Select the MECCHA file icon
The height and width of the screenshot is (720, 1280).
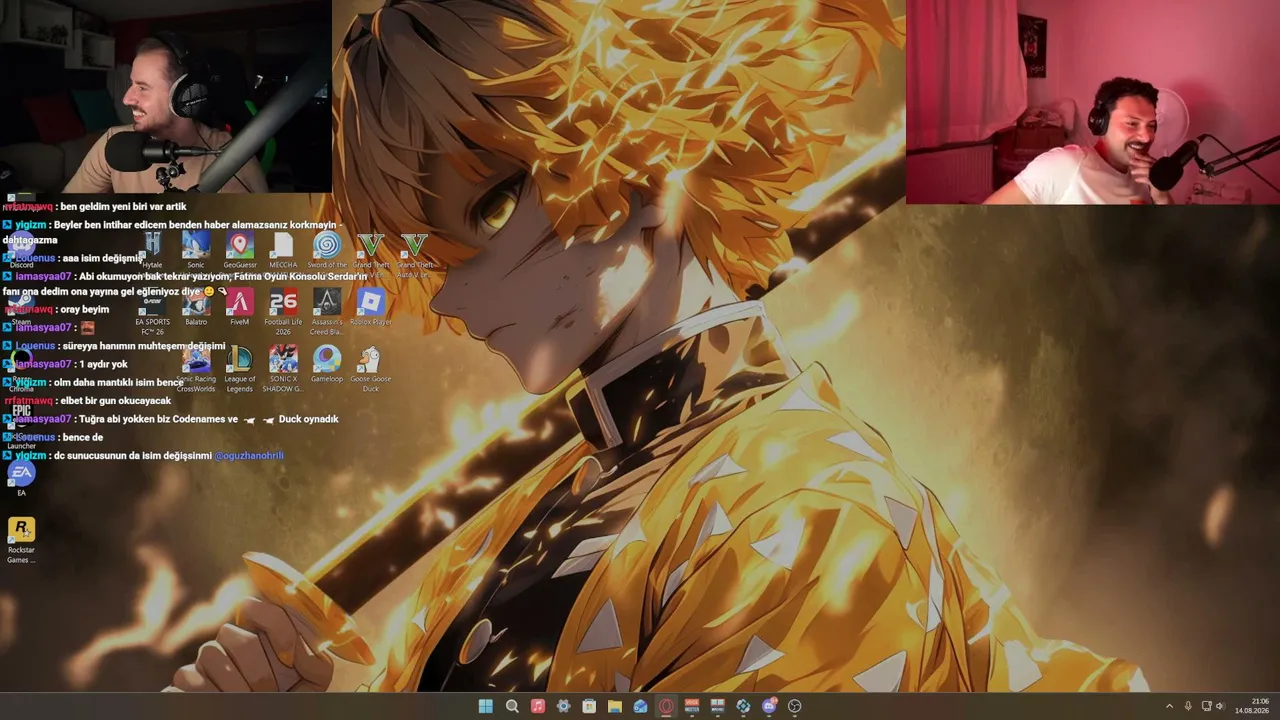coord(283,250)
